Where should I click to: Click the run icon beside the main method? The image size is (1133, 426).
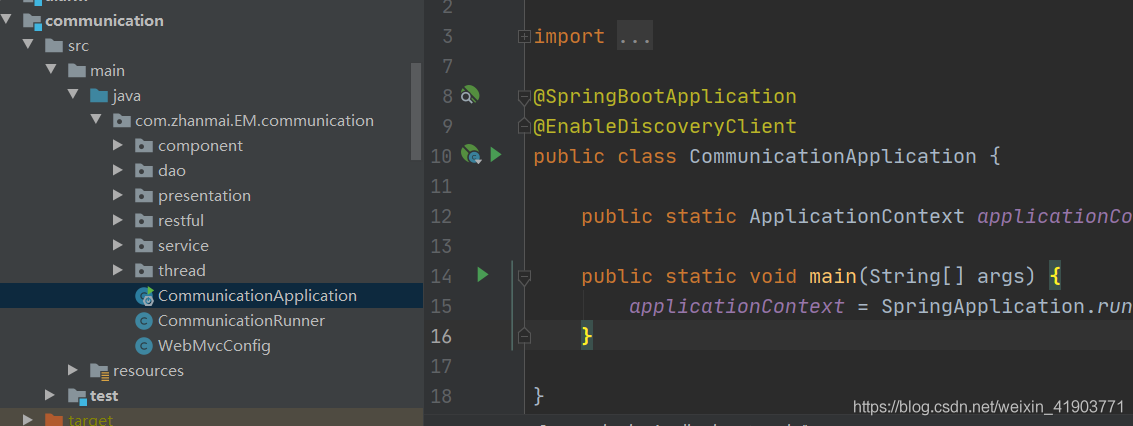[x=483, y=274]
